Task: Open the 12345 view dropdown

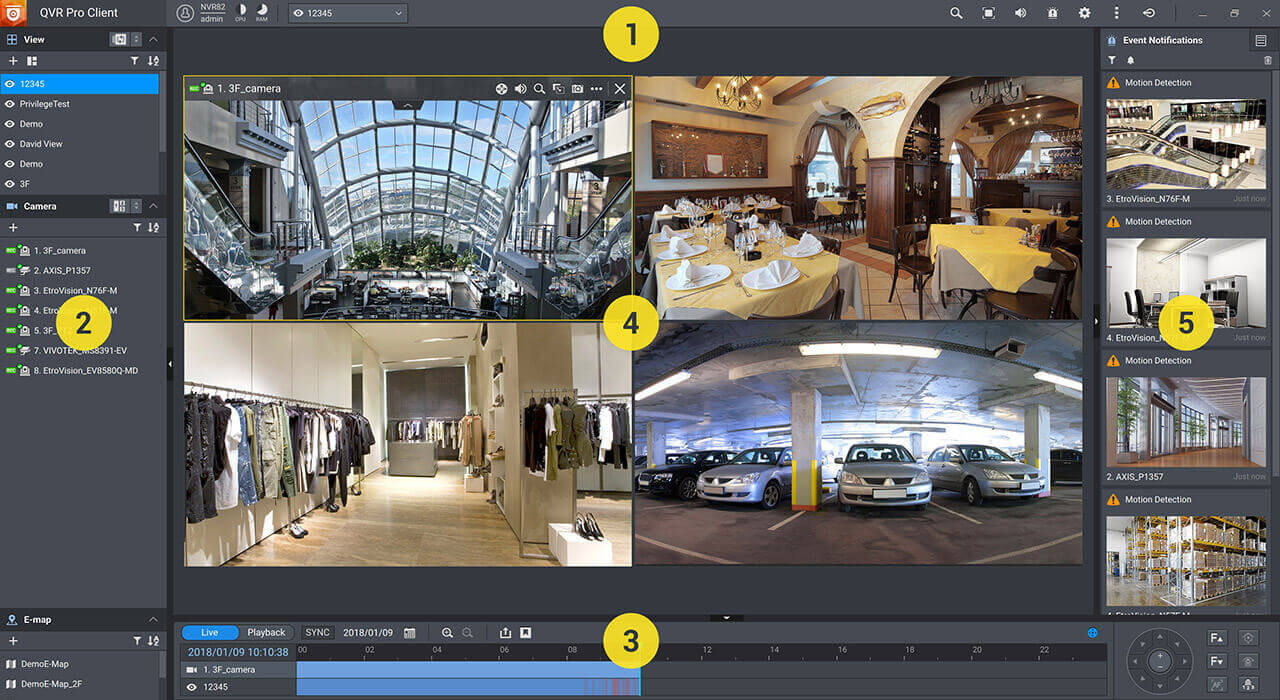Action: [x=347, y=13]
